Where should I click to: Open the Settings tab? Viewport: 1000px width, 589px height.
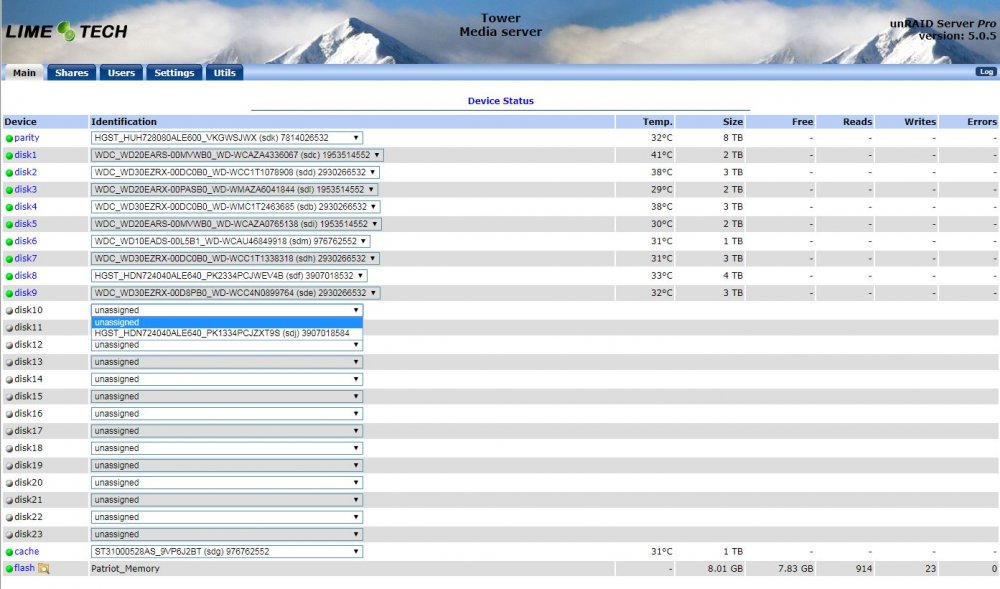[174, 73]
